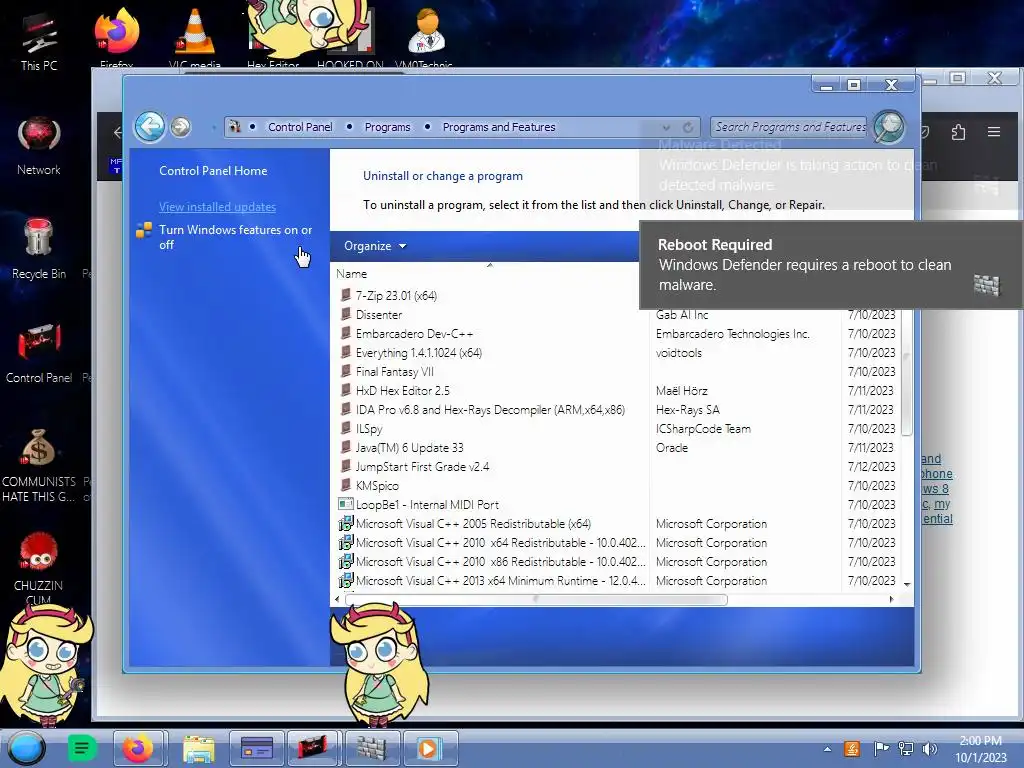Click the Start orb on the taskbar
The width and height of the screenshot is (1024, 768).
pos(26,748)
